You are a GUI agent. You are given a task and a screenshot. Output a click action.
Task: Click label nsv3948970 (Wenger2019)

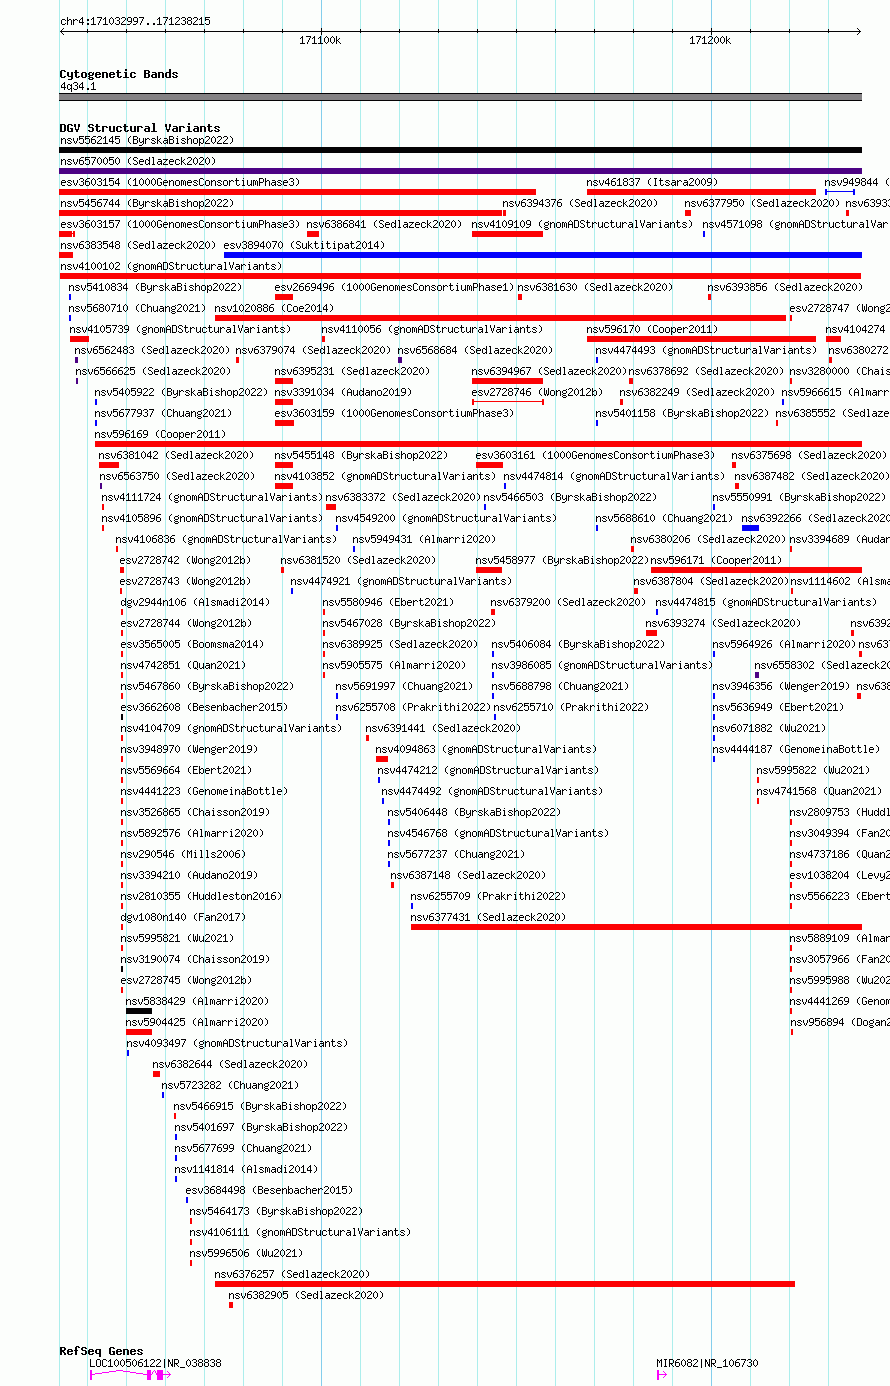[x=189, y=749]
